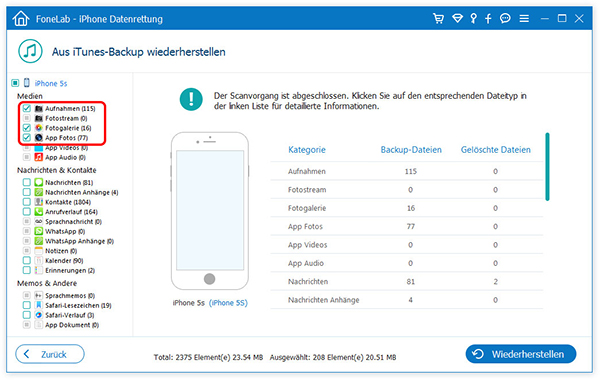The height and width of the screenshot is (380, 600).
Task: Check the Nachrichten (81) checkbox
Action: [x=27, y=183]
